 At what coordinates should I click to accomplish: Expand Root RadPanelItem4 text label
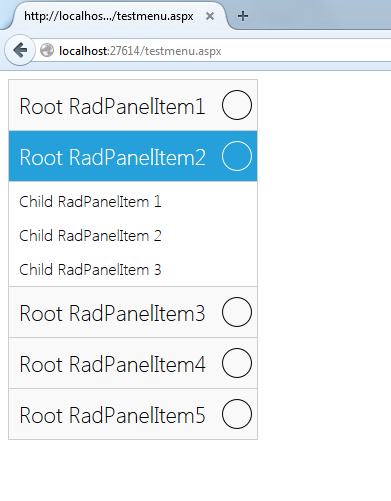click(x=112, y=364)
